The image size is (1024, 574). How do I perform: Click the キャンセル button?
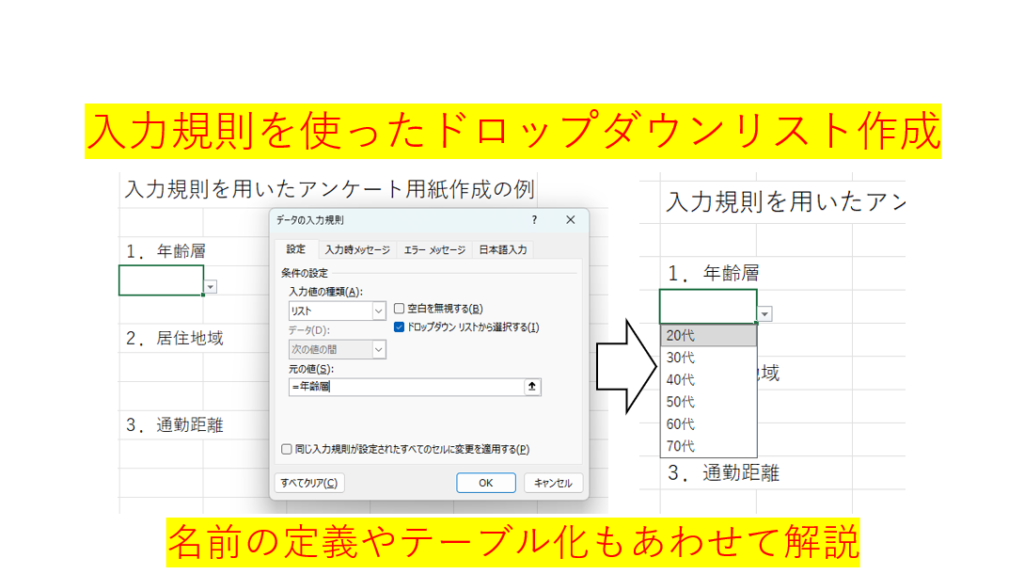(553, 483)
